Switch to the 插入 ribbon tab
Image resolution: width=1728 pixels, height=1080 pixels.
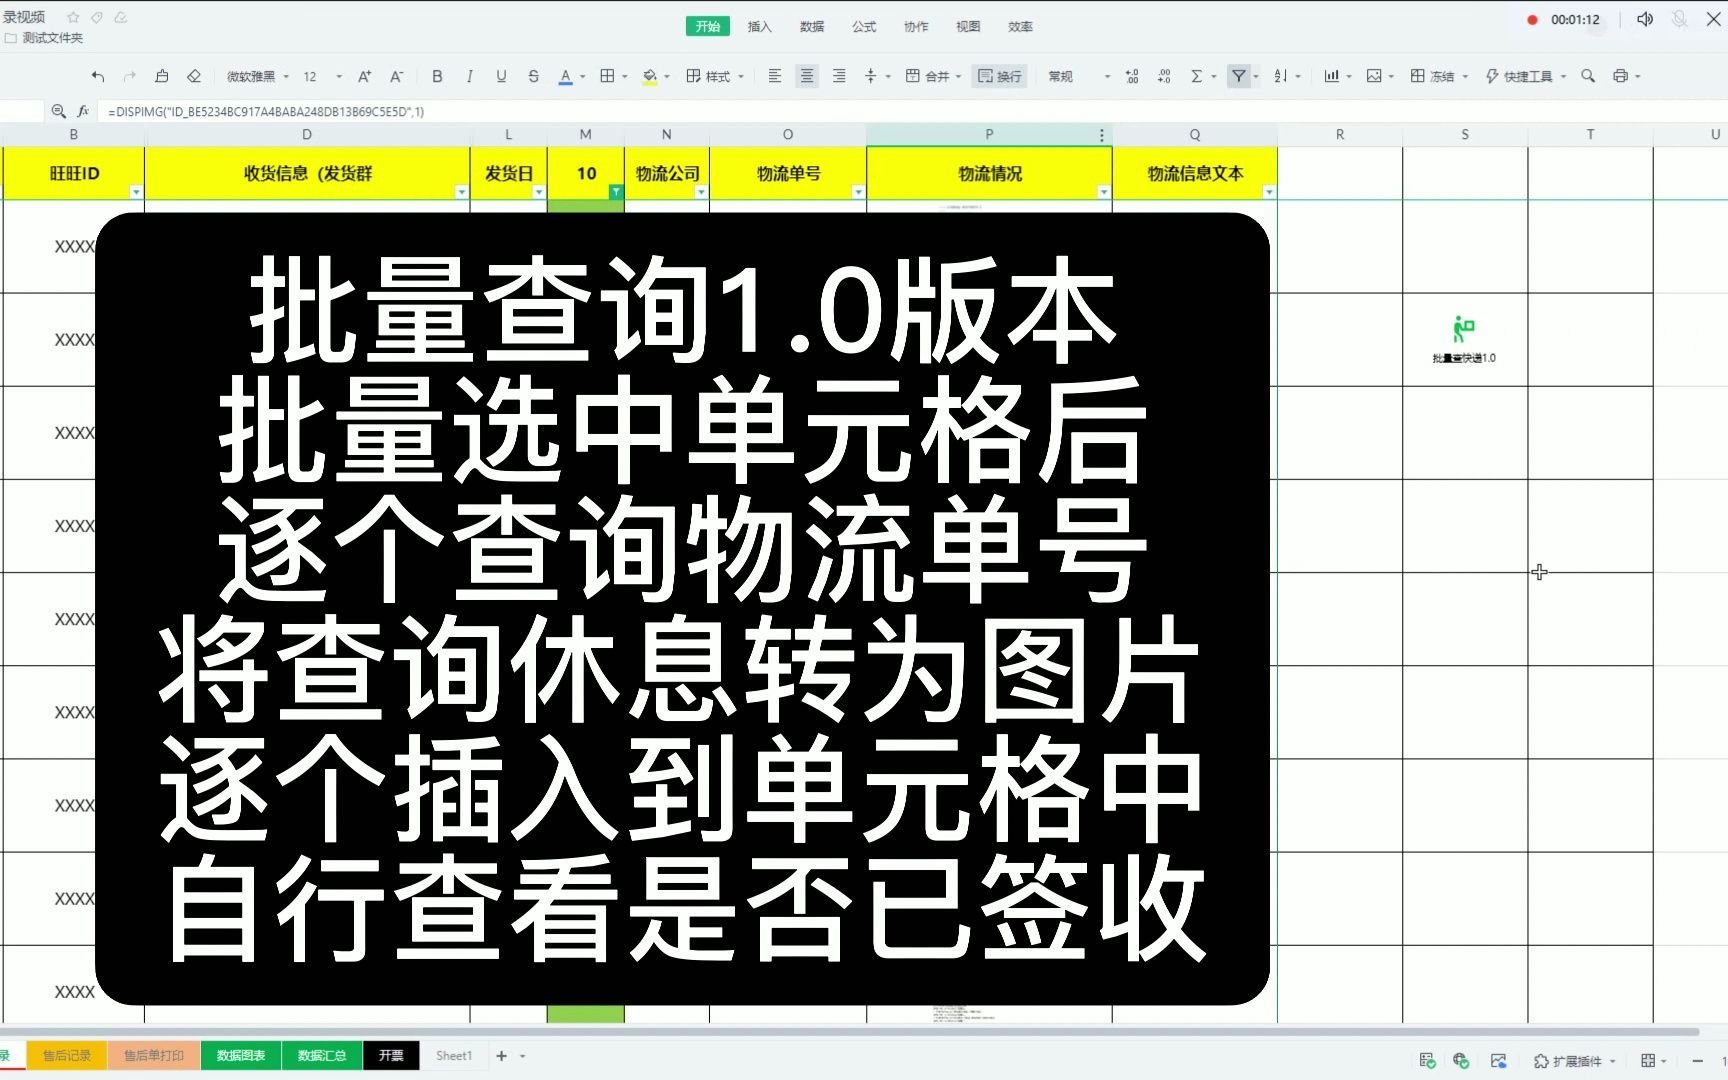[760, 27]
